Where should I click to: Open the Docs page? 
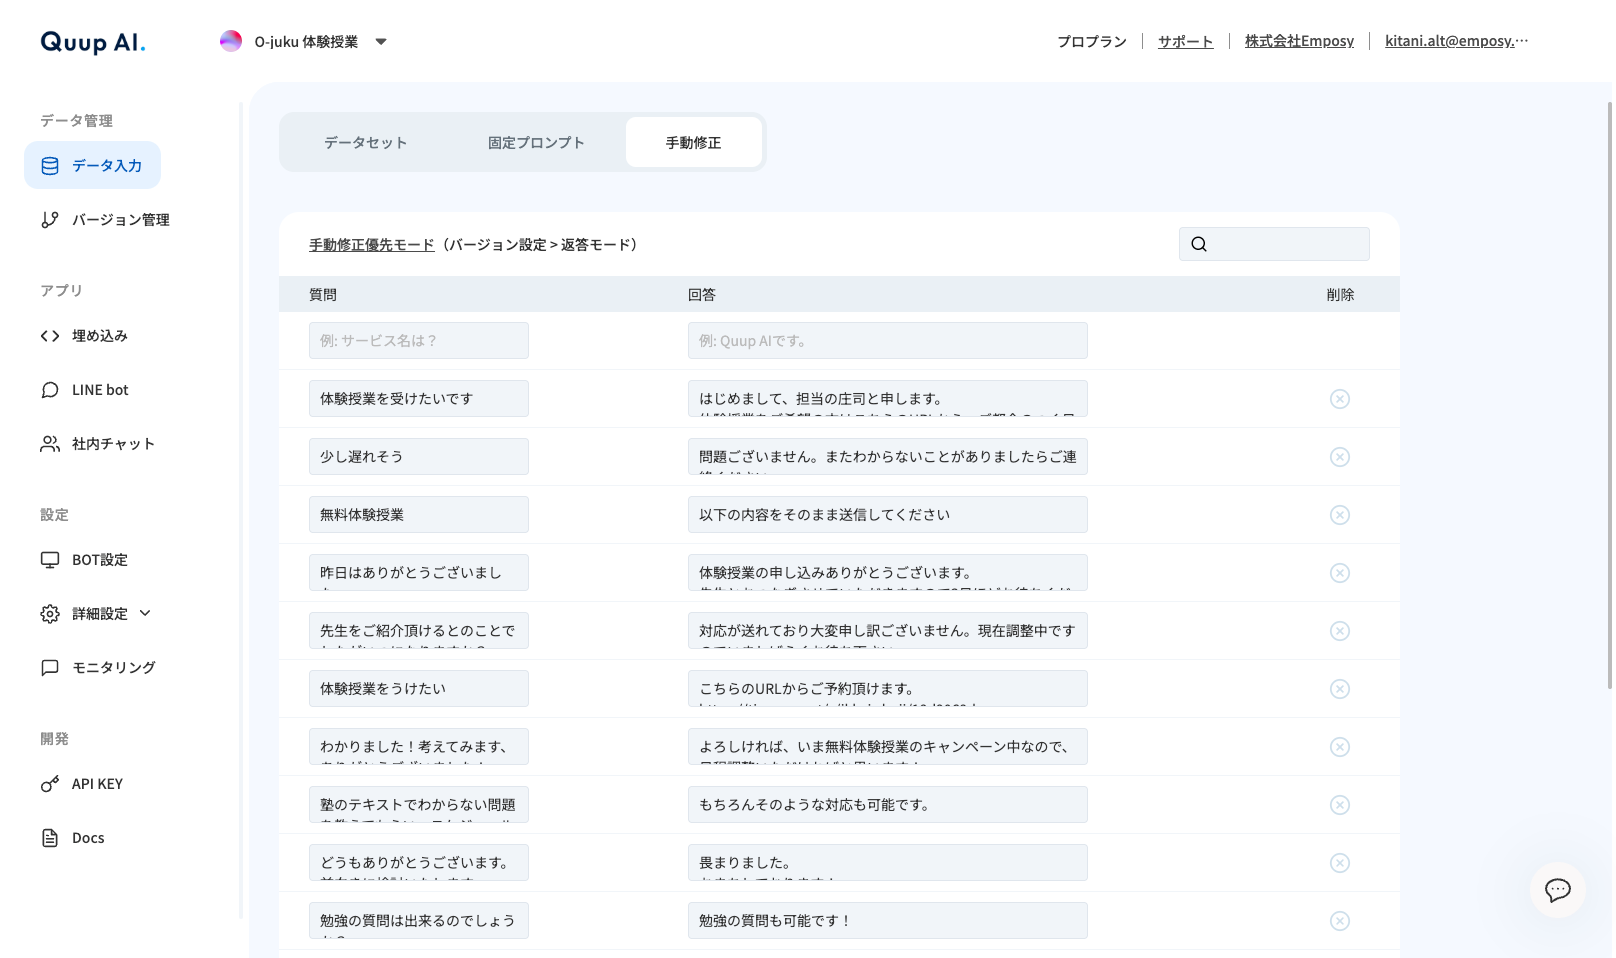tap(87, 838)
